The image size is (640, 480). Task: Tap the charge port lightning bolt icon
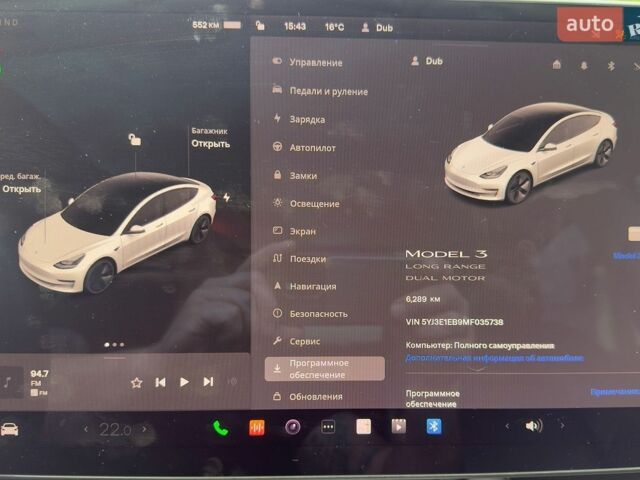point(227,198)
